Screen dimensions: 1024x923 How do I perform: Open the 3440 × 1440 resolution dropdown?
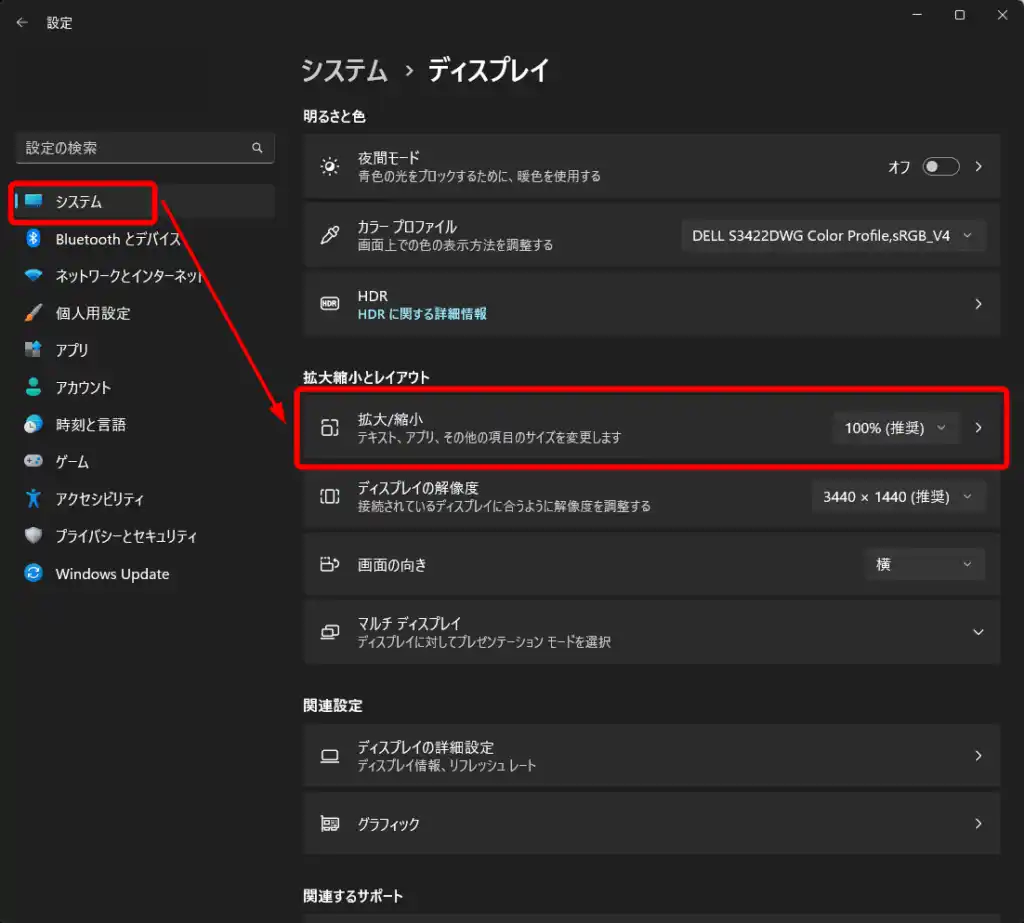(897, 497)
